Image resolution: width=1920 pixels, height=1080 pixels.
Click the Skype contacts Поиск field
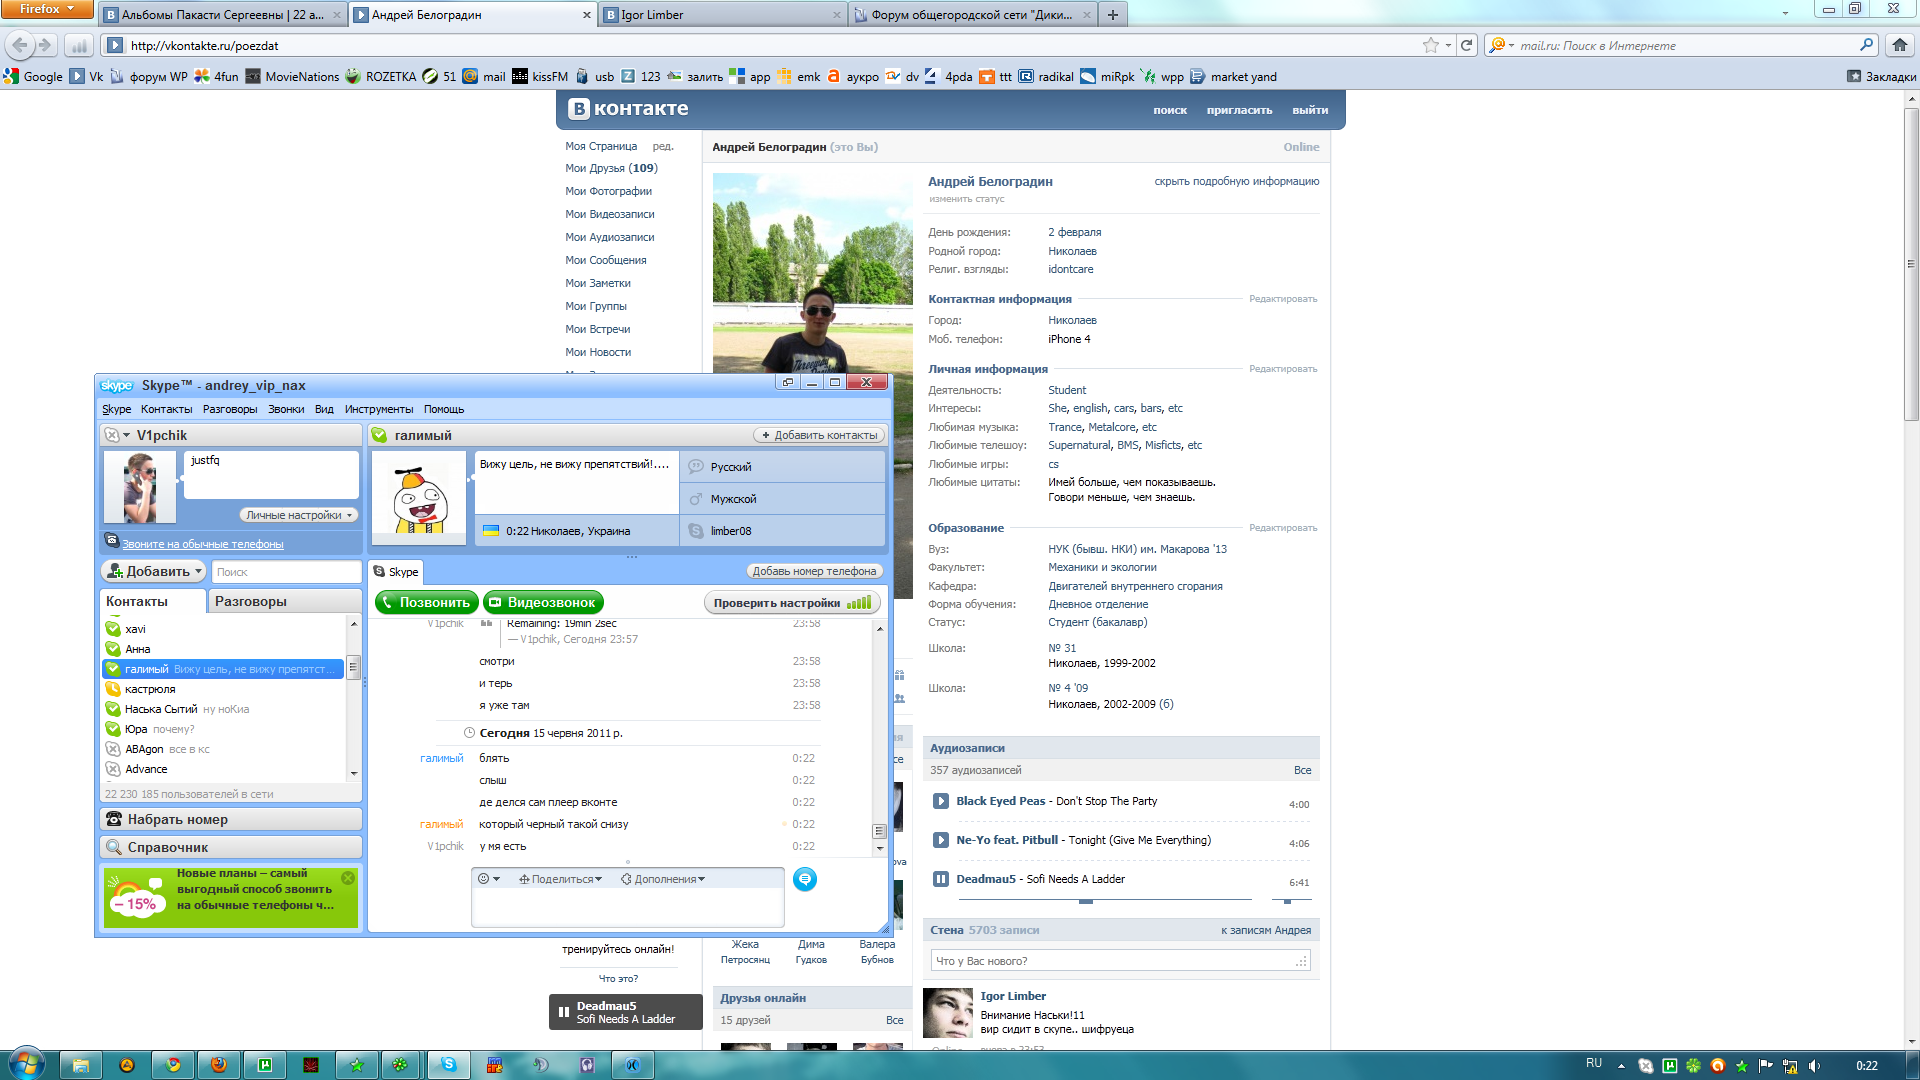point(287,572)
